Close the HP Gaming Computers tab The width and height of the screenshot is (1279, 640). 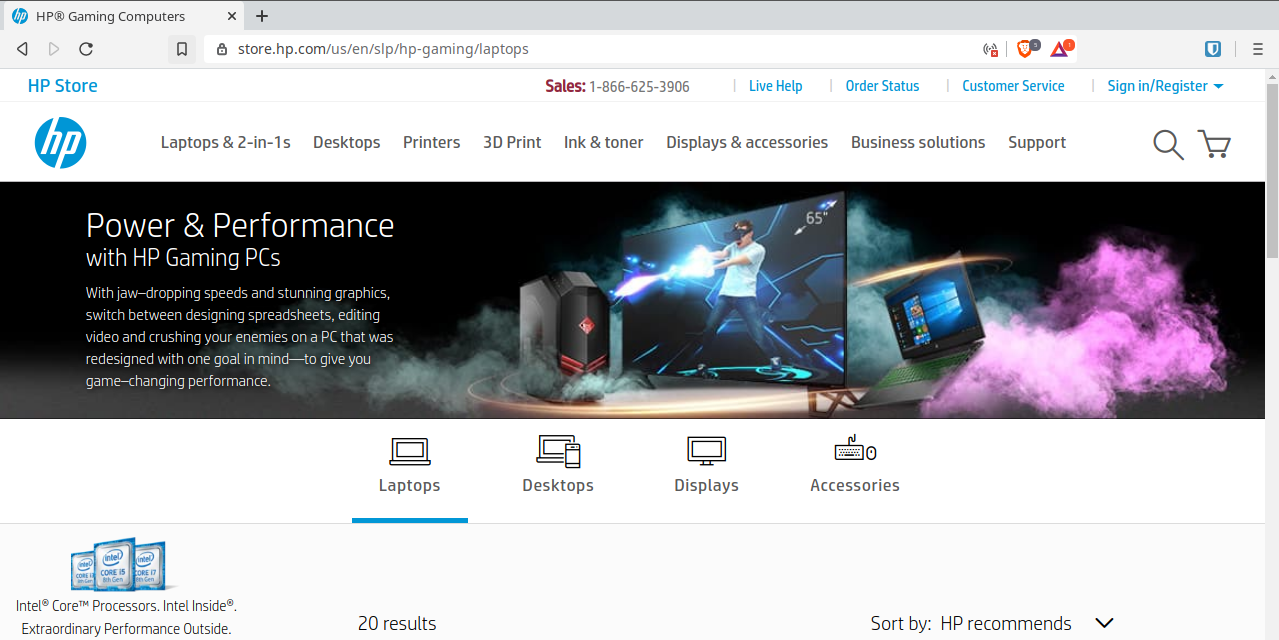click(232, 17)
